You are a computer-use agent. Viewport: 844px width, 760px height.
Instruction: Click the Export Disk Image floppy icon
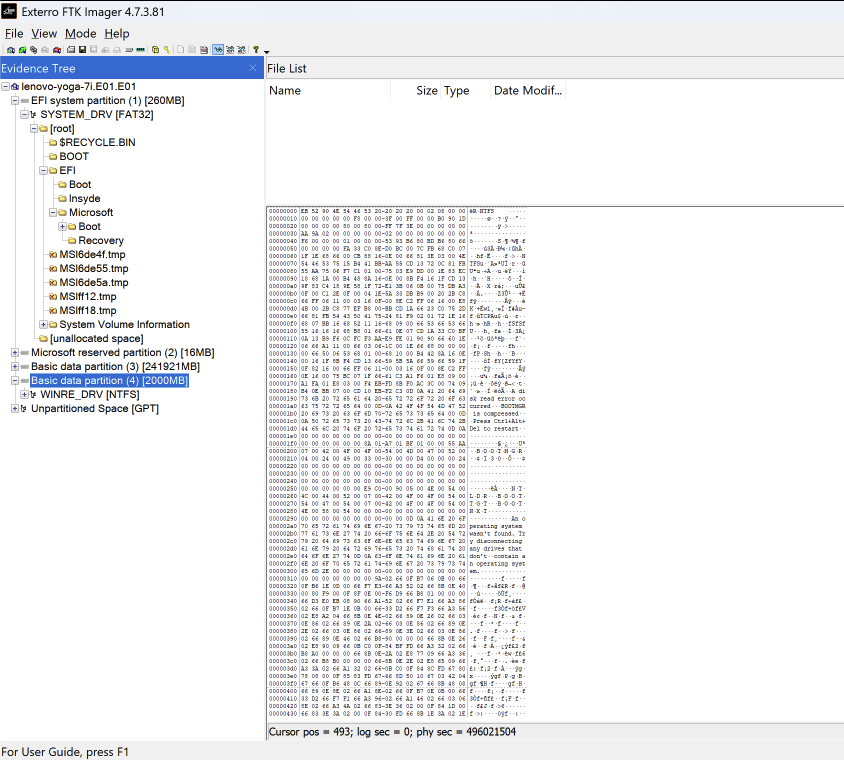[x=82, y=50]
